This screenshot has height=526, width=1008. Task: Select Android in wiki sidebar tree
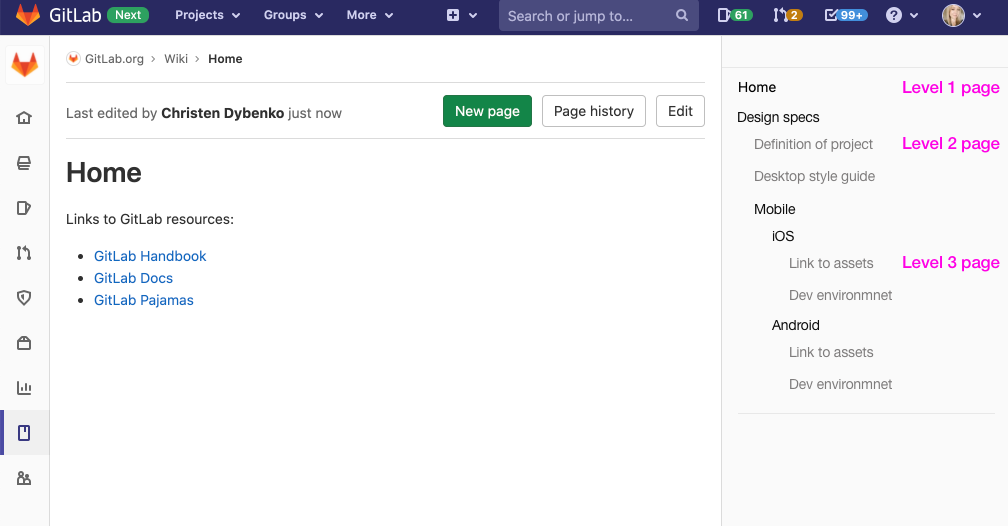pos(795,325)
